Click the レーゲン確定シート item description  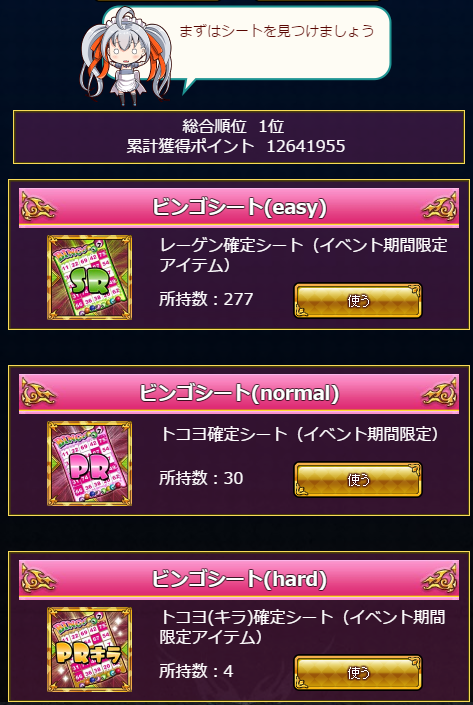click(x=303, y=255)
